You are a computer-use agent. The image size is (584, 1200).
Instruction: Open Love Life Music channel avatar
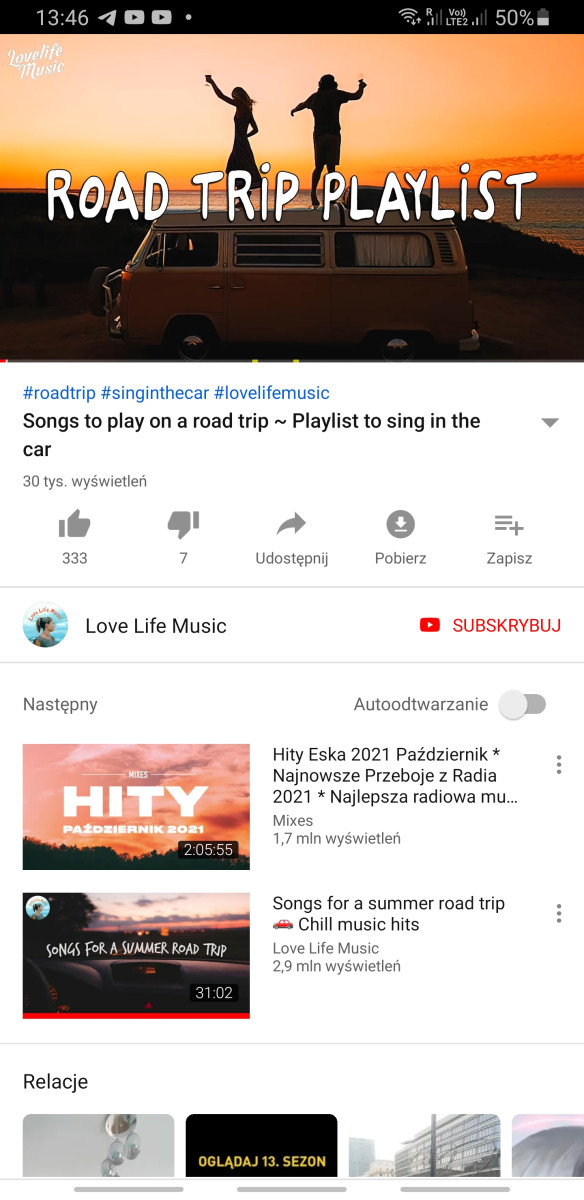[x=45, y=625]
